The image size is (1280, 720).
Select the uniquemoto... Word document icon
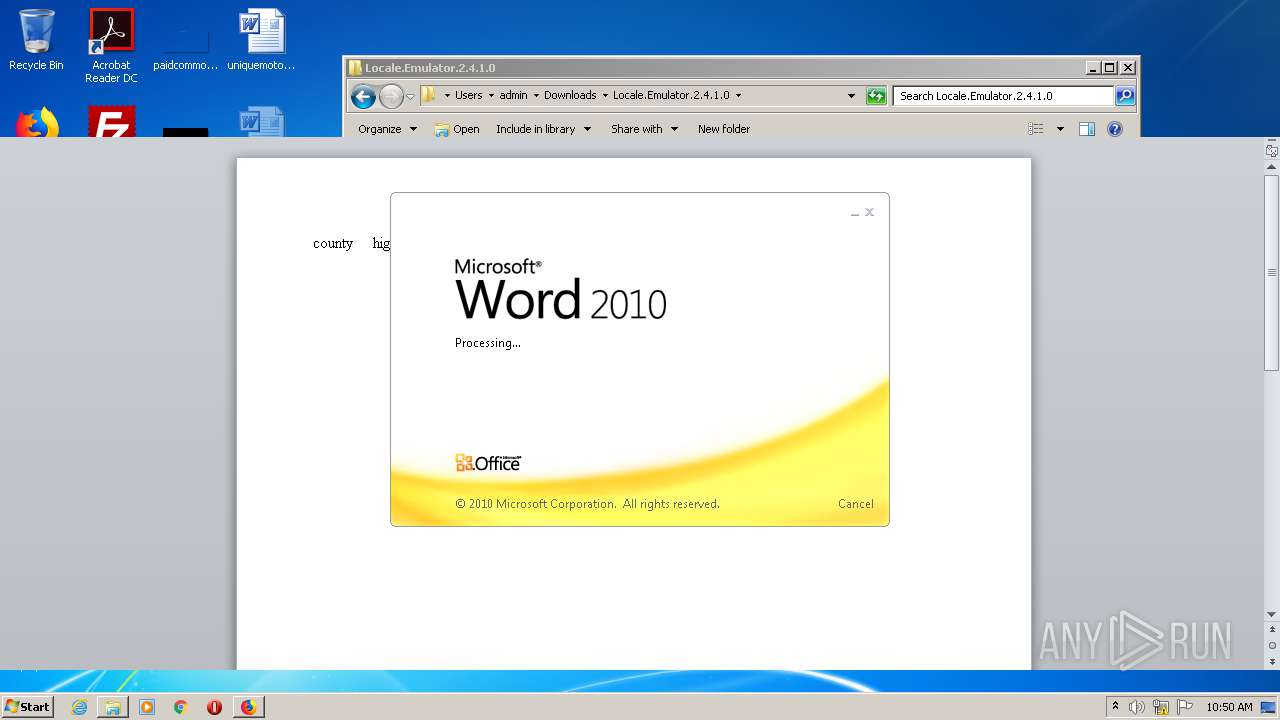[262, 40]
